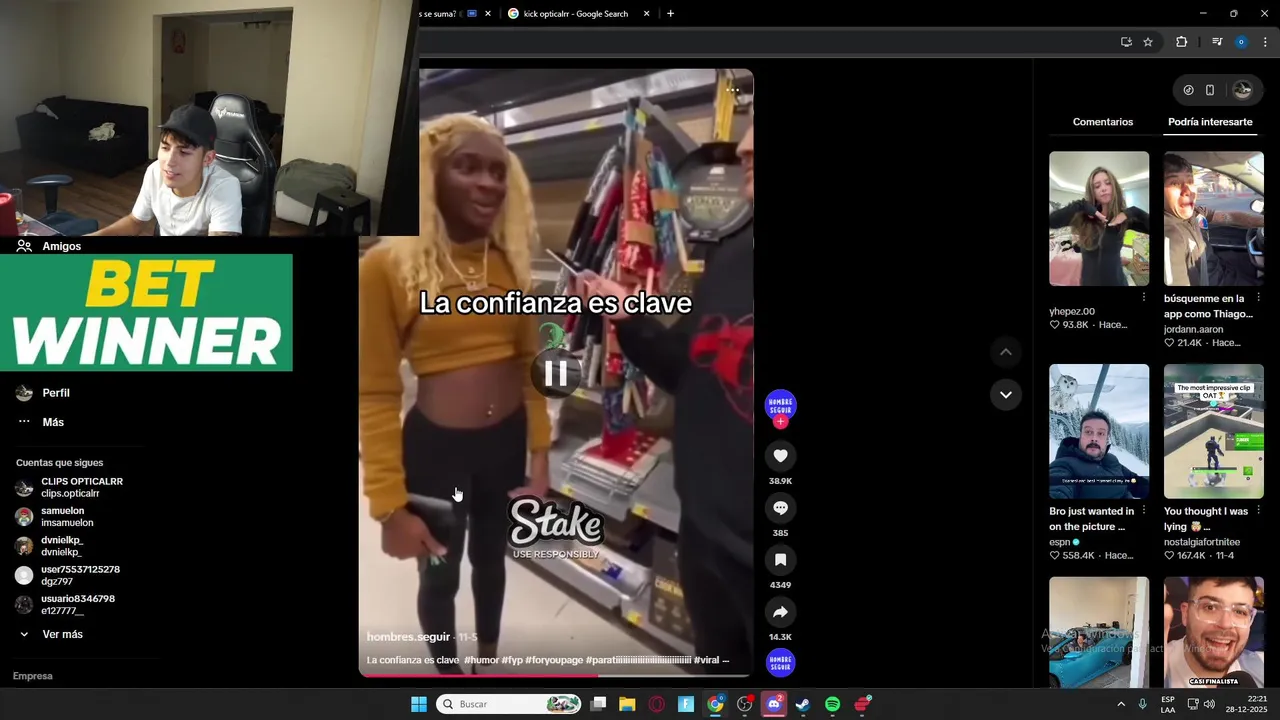
Task: Open Chrome extensions puzzle icon
Action: (x=1182, y=42)
